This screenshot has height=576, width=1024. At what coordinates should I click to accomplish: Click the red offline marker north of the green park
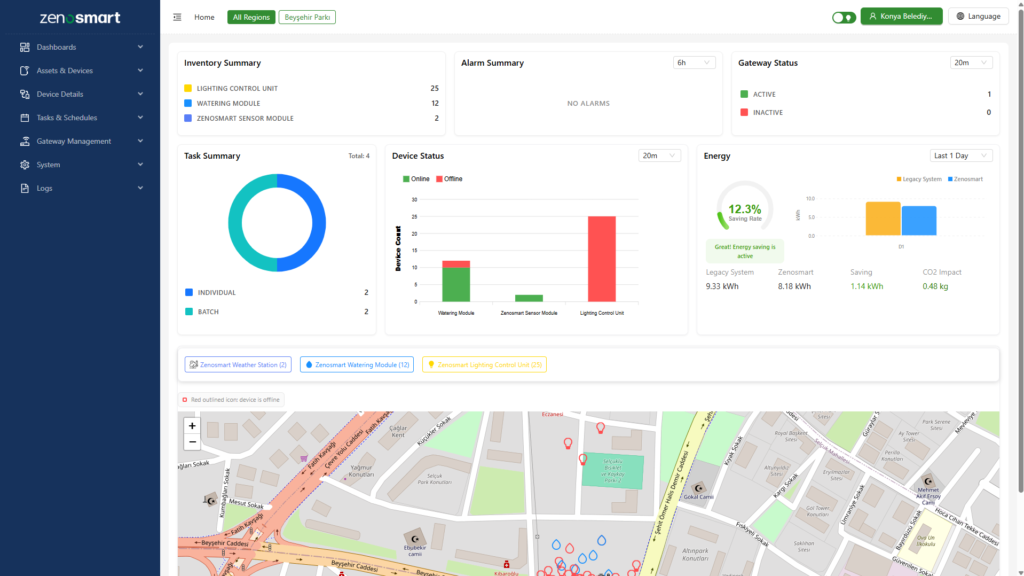click(600, 428)
